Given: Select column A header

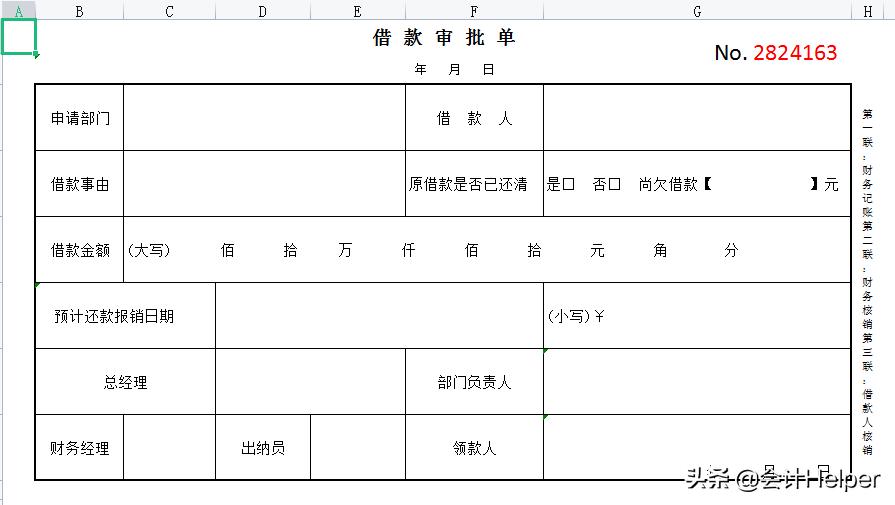Looking at the screenshot, I should [19, 10].
